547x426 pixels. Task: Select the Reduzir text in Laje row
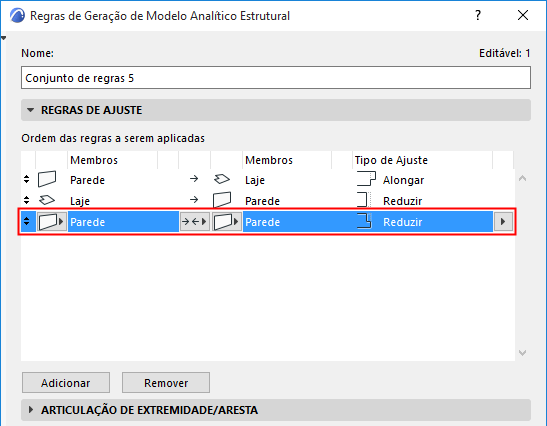[403, 201]
